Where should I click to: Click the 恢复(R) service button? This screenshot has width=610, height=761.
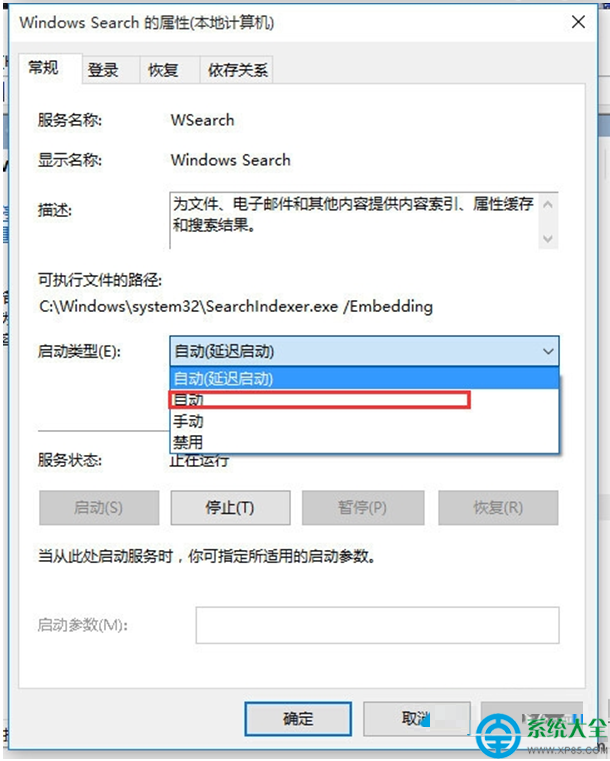(x=498, y=508)
